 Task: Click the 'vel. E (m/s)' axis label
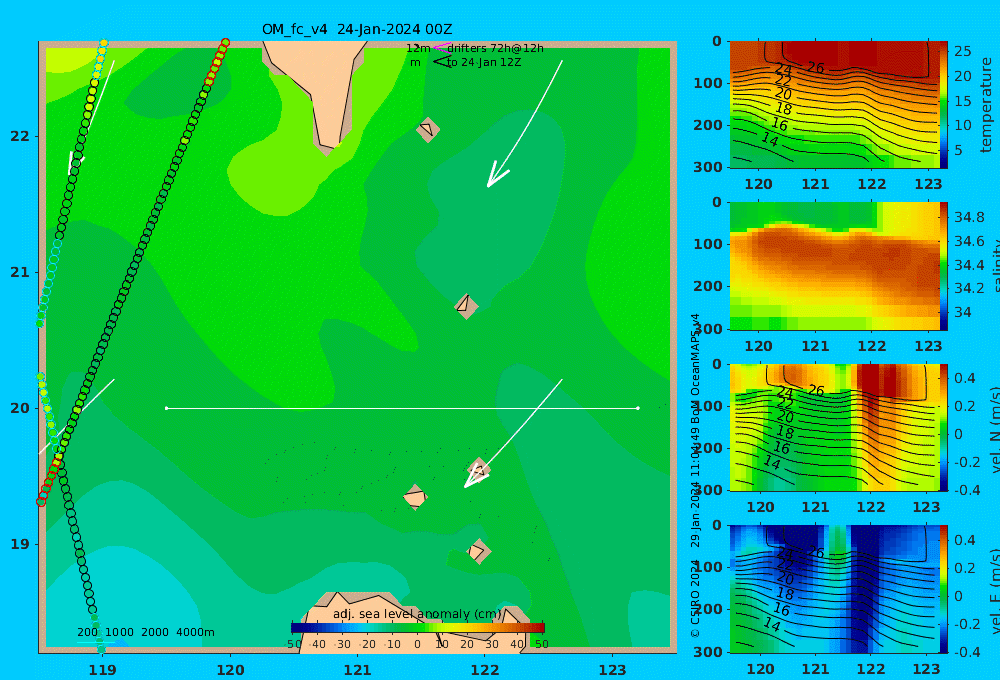(994, 591)
